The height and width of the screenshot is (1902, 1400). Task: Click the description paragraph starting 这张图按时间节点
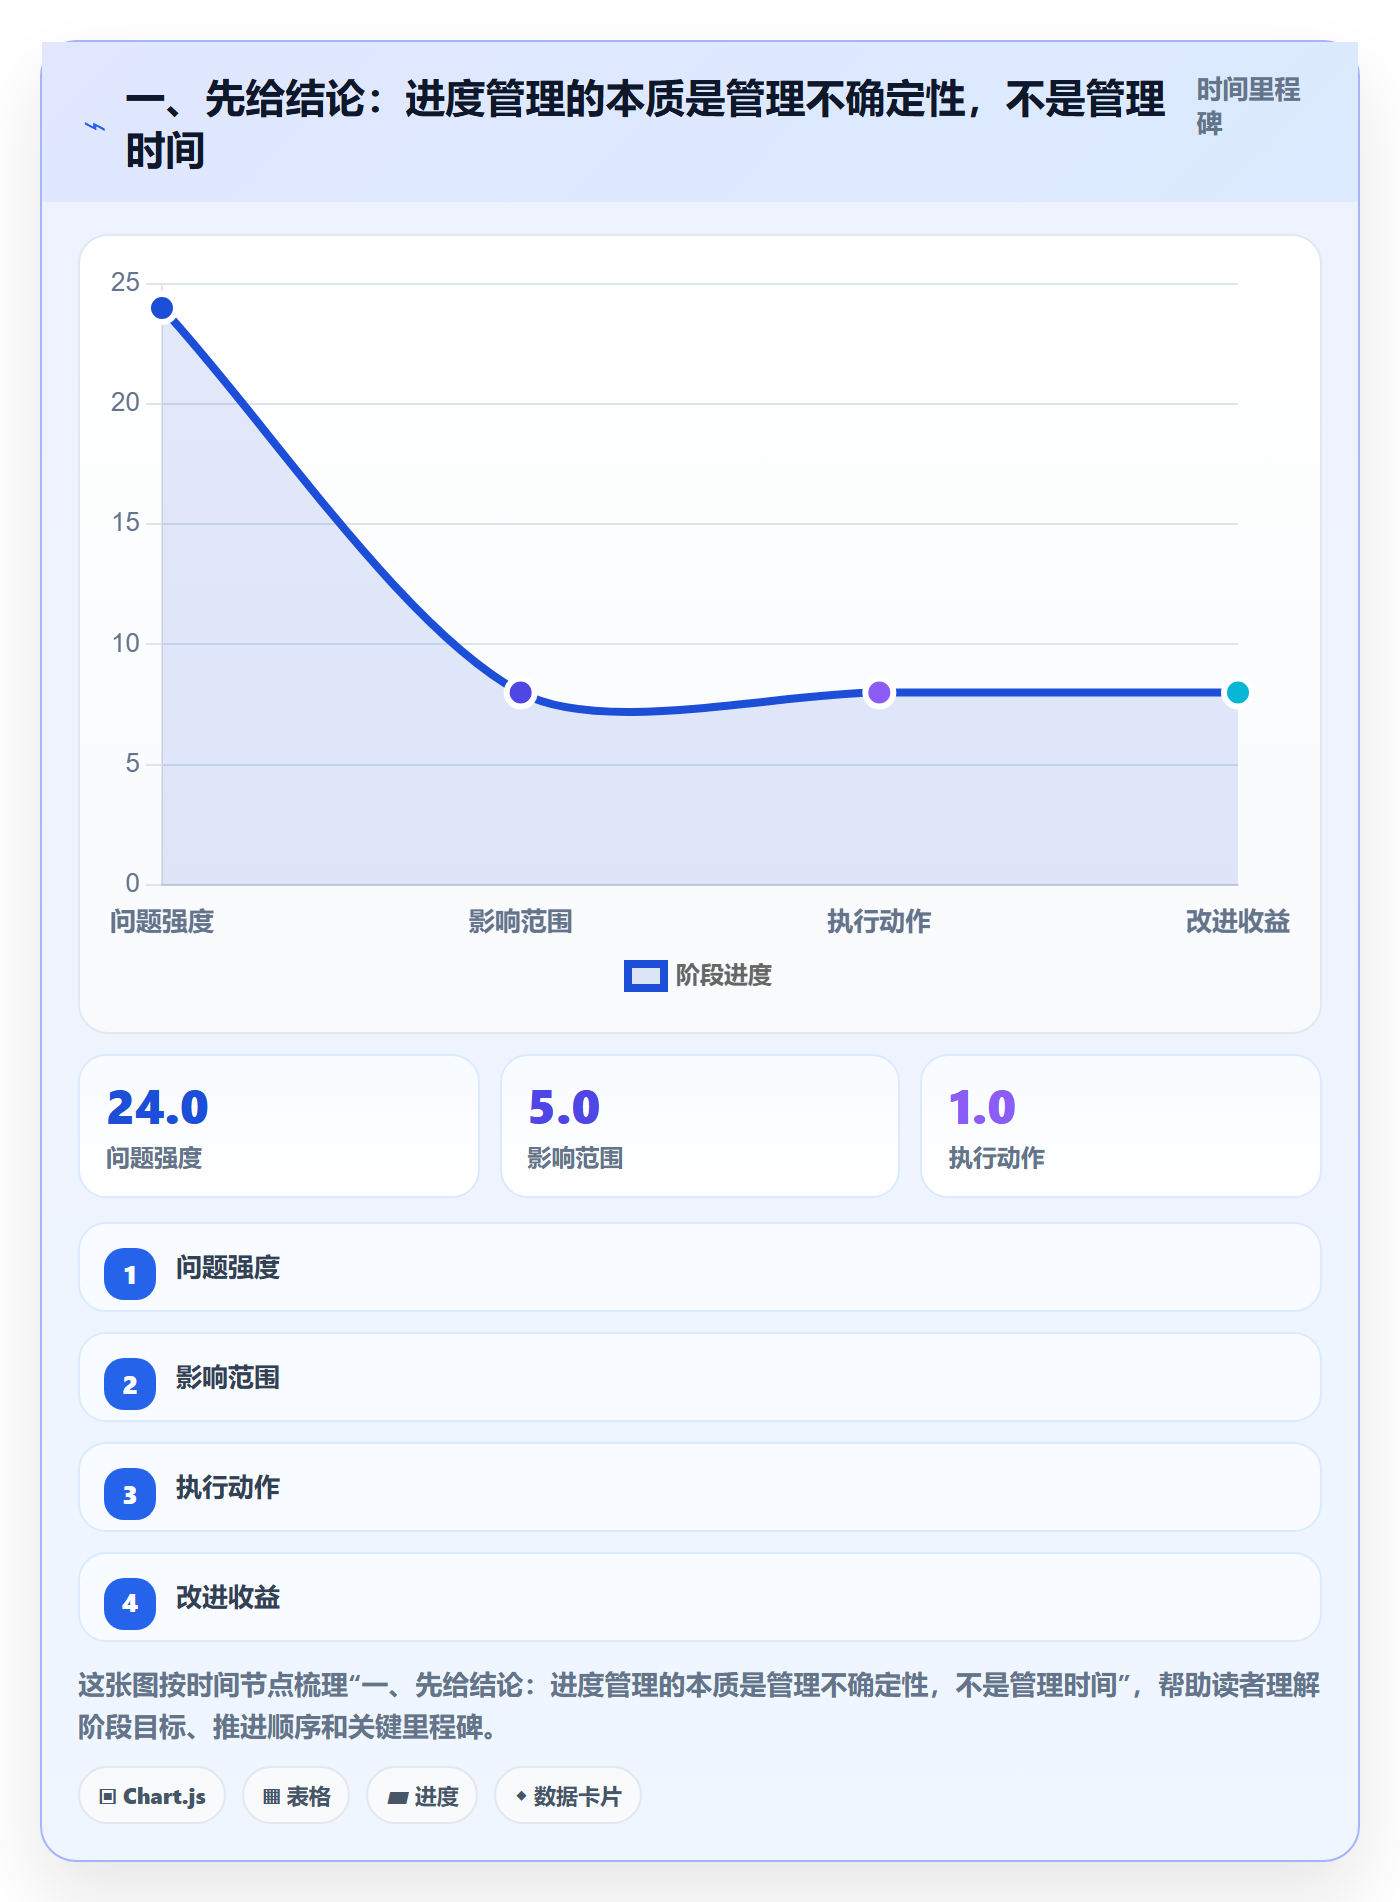pos(700,1706)
